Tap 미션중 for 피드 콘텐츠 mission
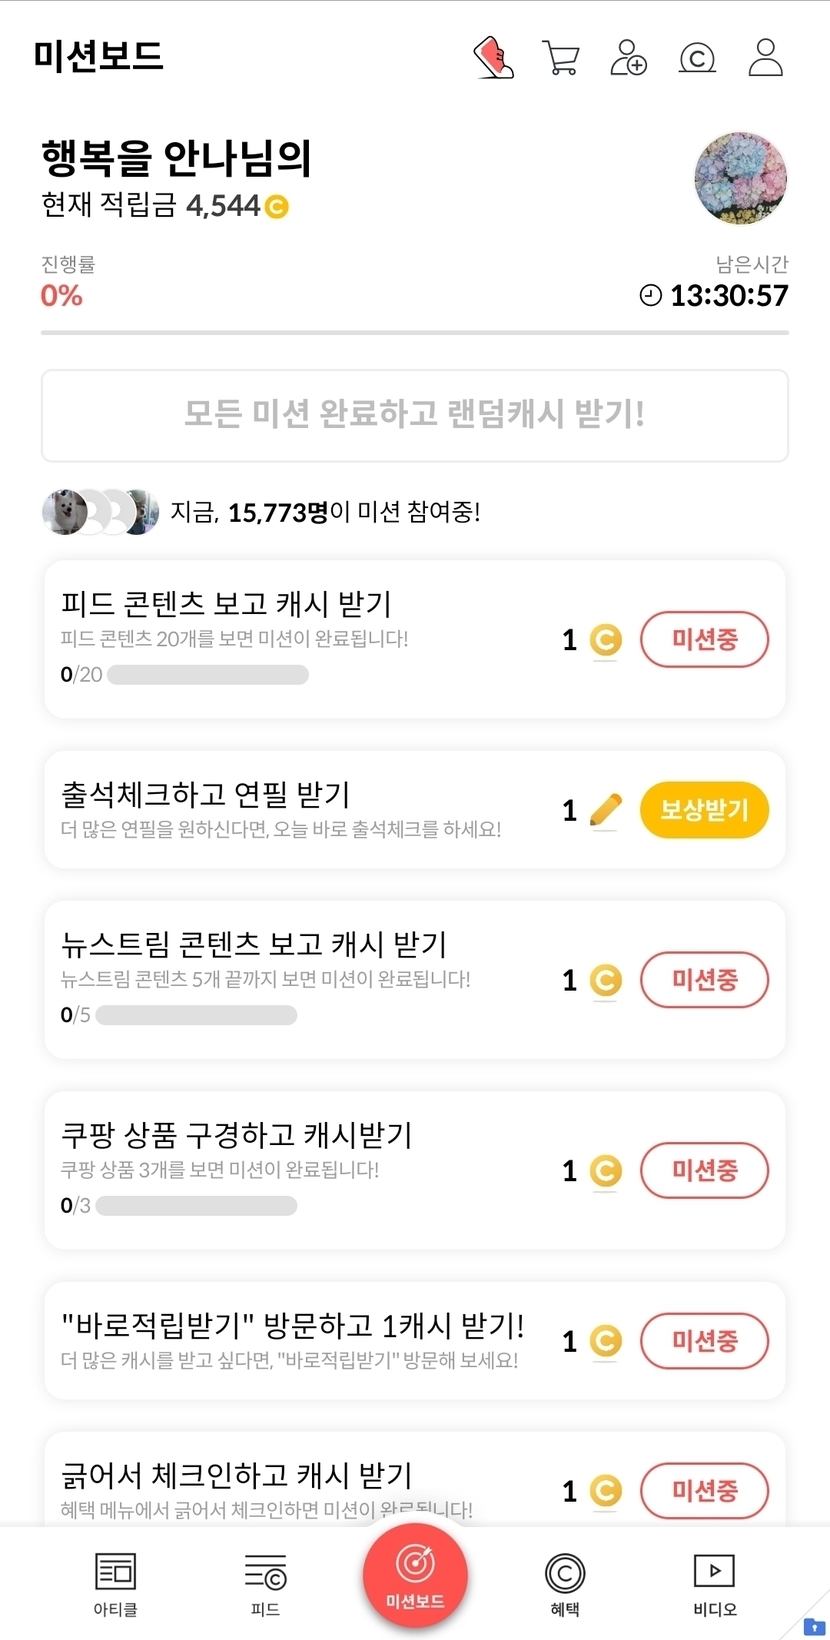This screenshot has height=1640, width=830. click(x=704, y=640)
